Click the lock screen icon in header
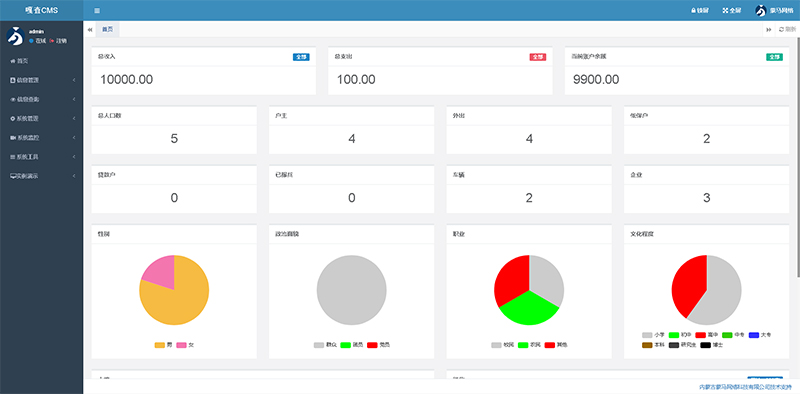The width and height of the screenshot is (800, 394). point(693,11)
